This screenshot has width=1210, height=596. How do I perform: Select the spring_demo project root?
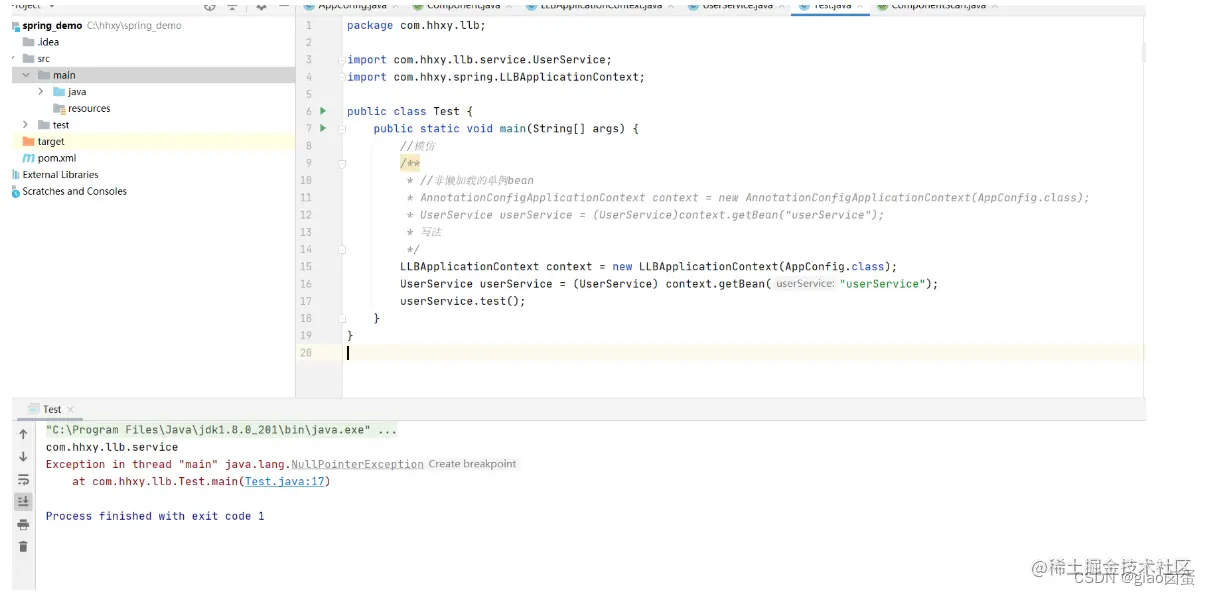point(97,25)
